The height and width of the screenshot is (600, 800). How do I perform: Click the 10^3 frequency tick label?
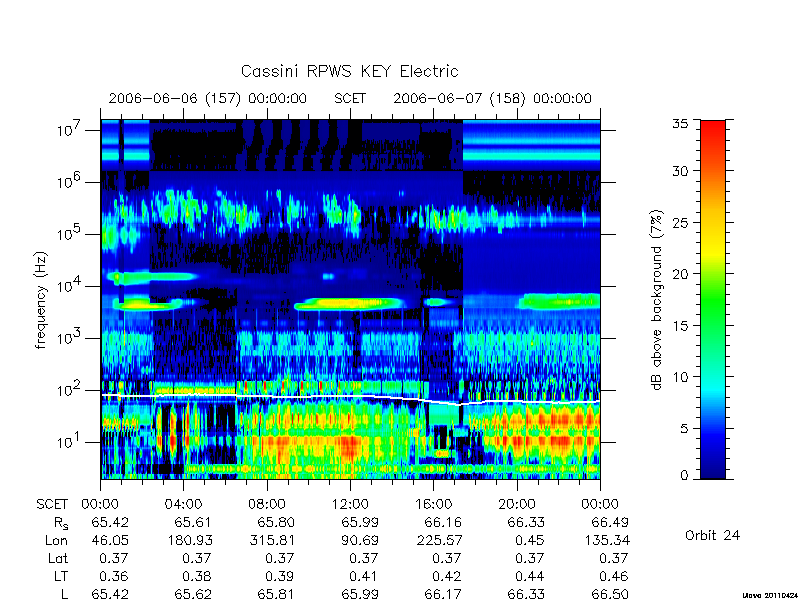tap(70, 338)
